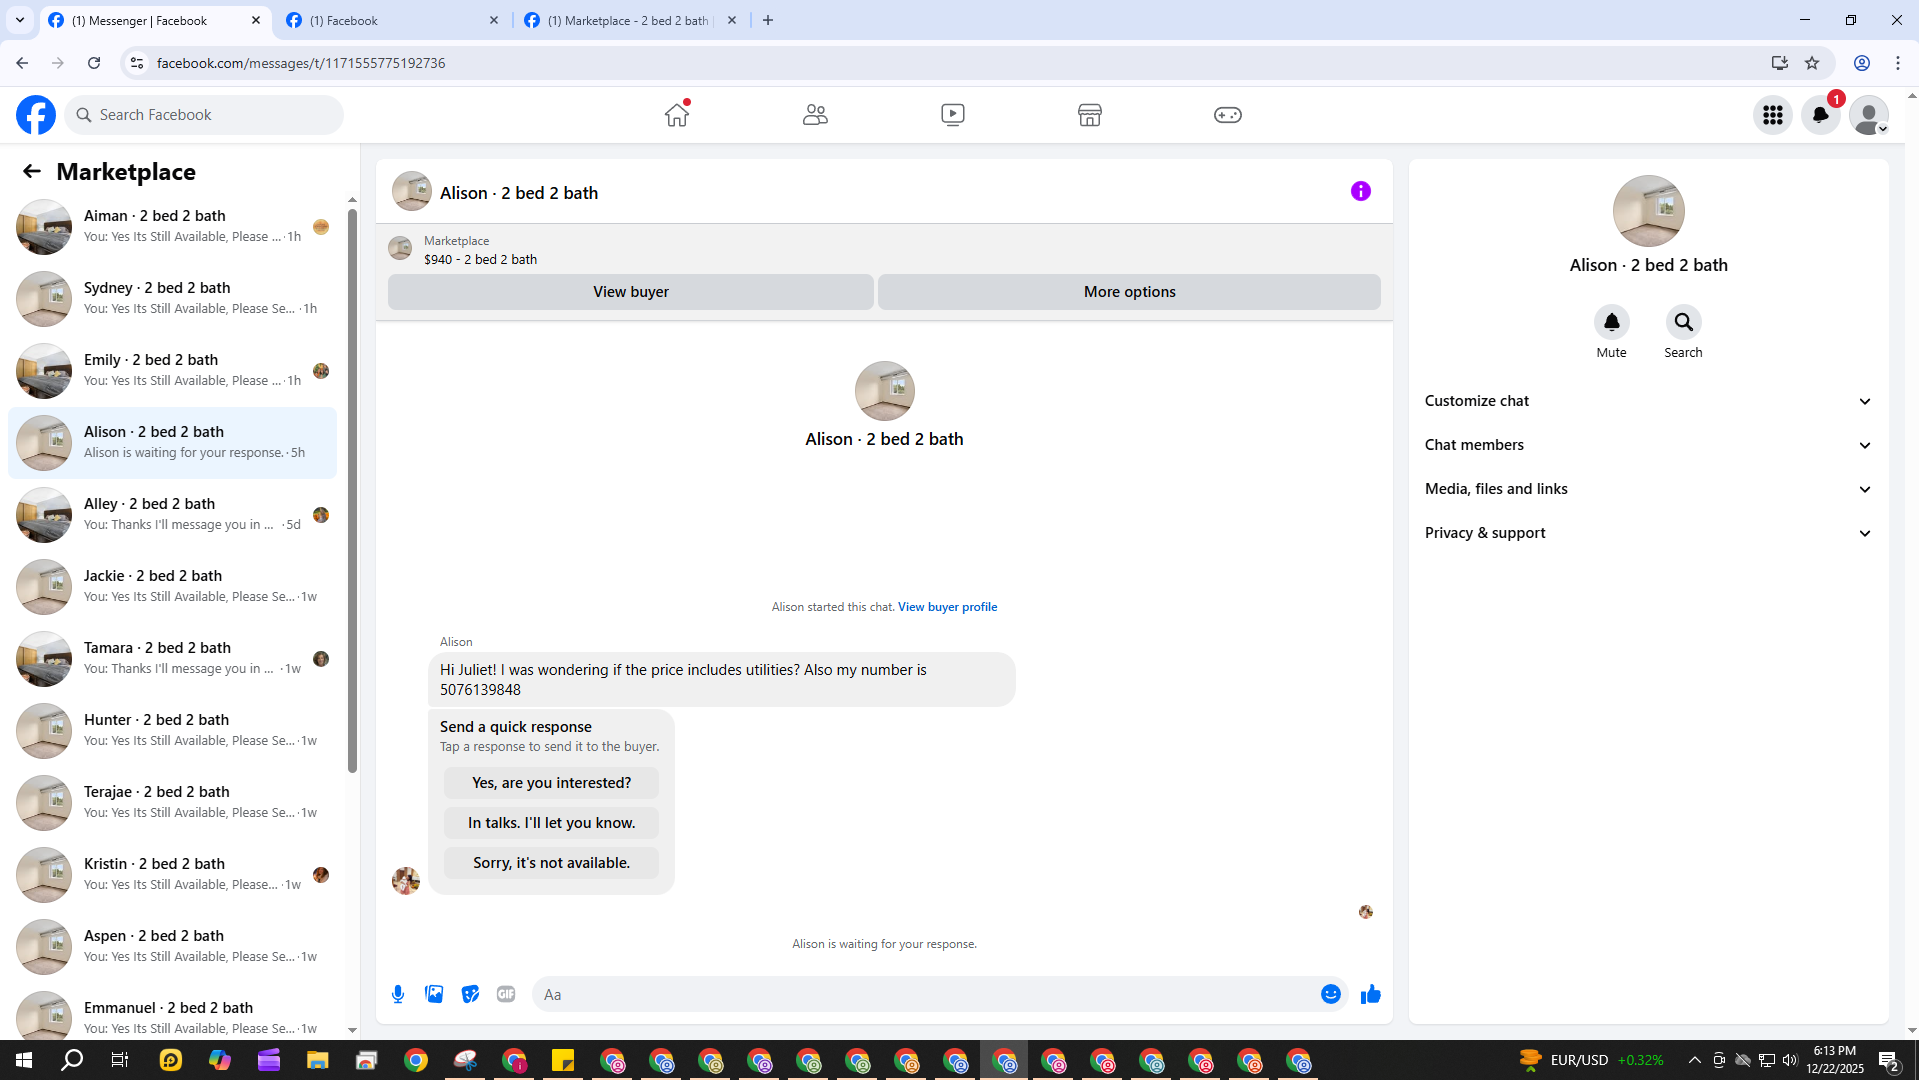Open the tab search dropdown in Chrome
The height and width of the screenshot is (1080, 1919).
coord(20,20)
